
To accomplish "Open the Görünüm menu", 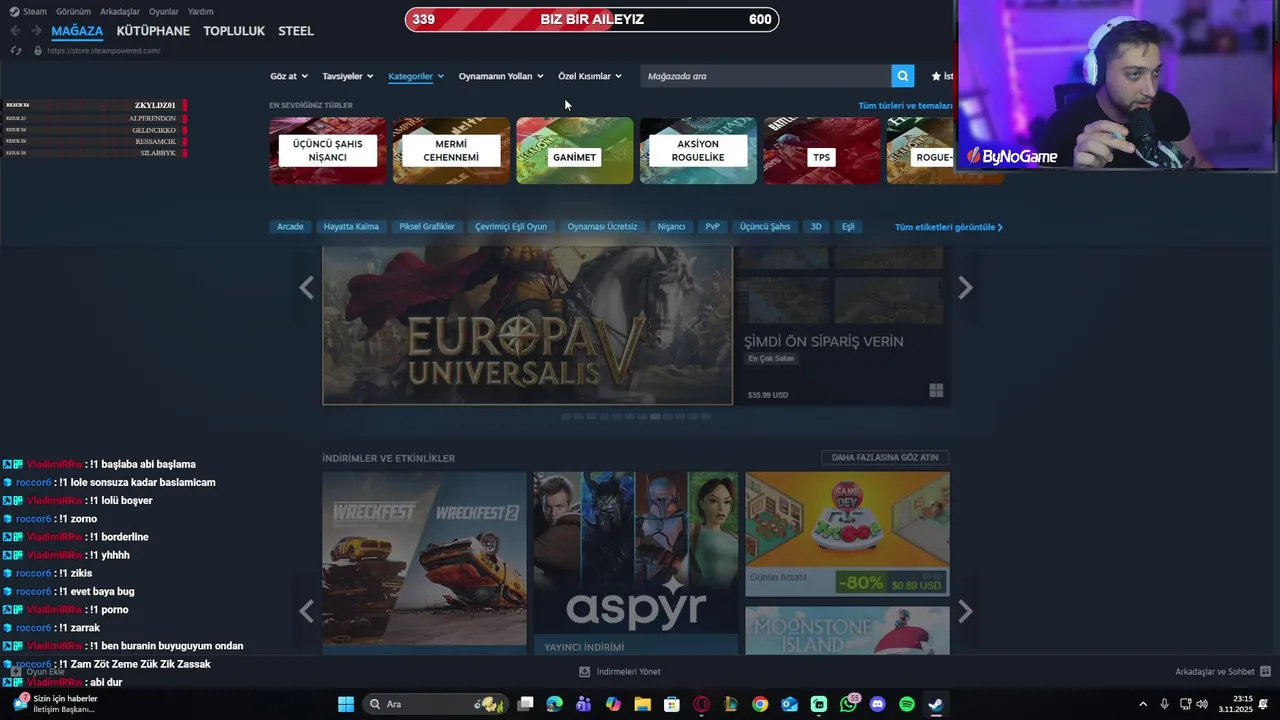I will (73, 12).
